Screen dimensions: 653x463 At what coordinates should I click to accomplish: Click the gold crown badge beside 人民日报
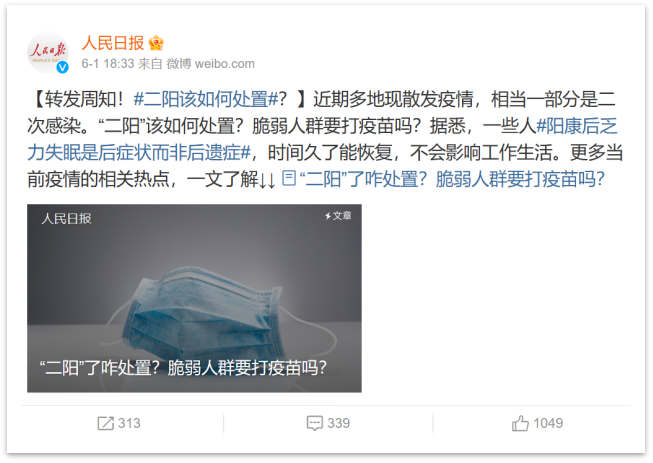point(156,43)
